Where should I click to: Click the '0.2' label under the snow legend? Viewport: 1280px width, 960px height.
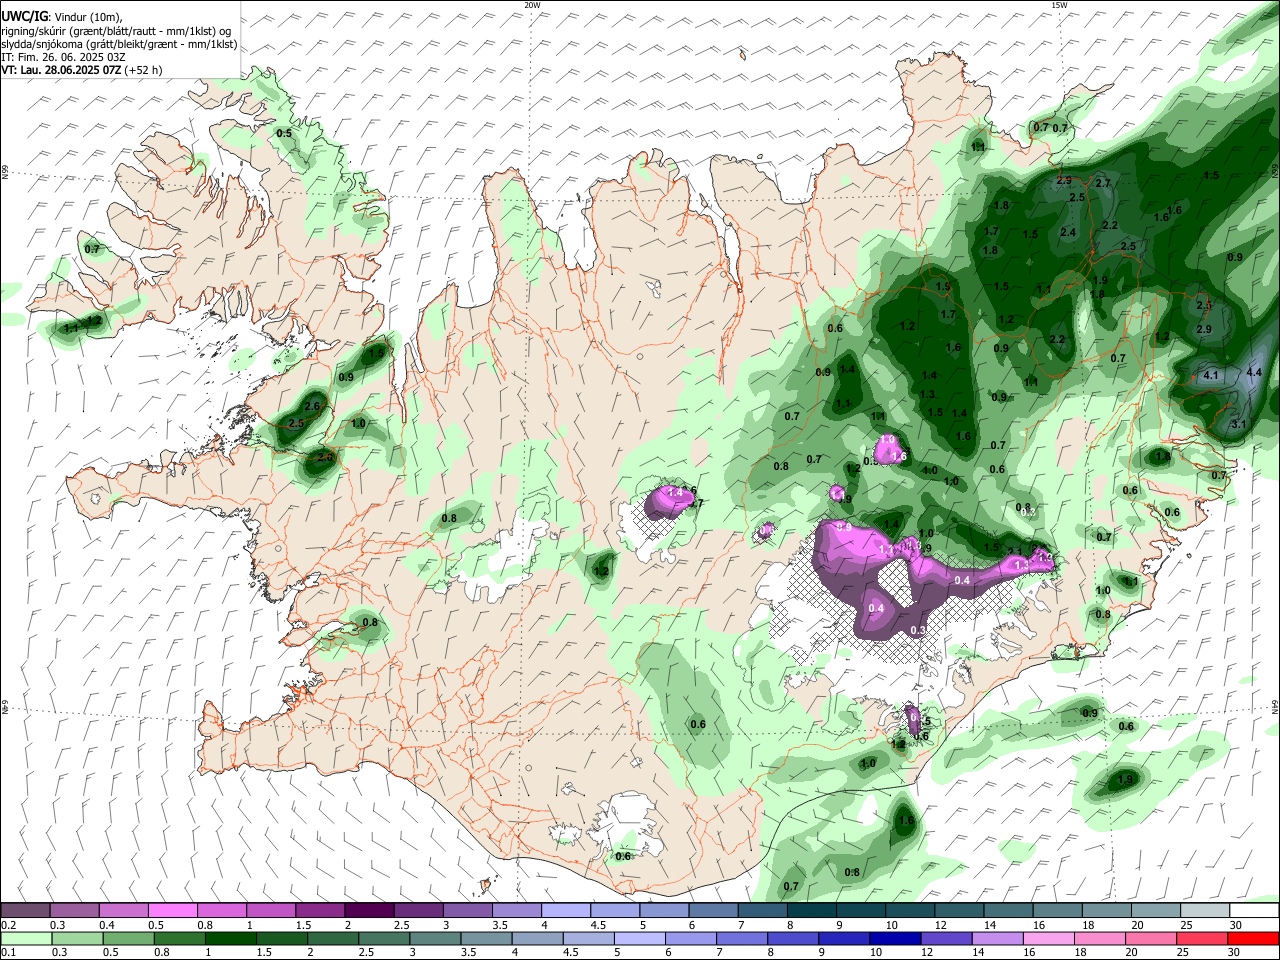click(x=8, y=925)
